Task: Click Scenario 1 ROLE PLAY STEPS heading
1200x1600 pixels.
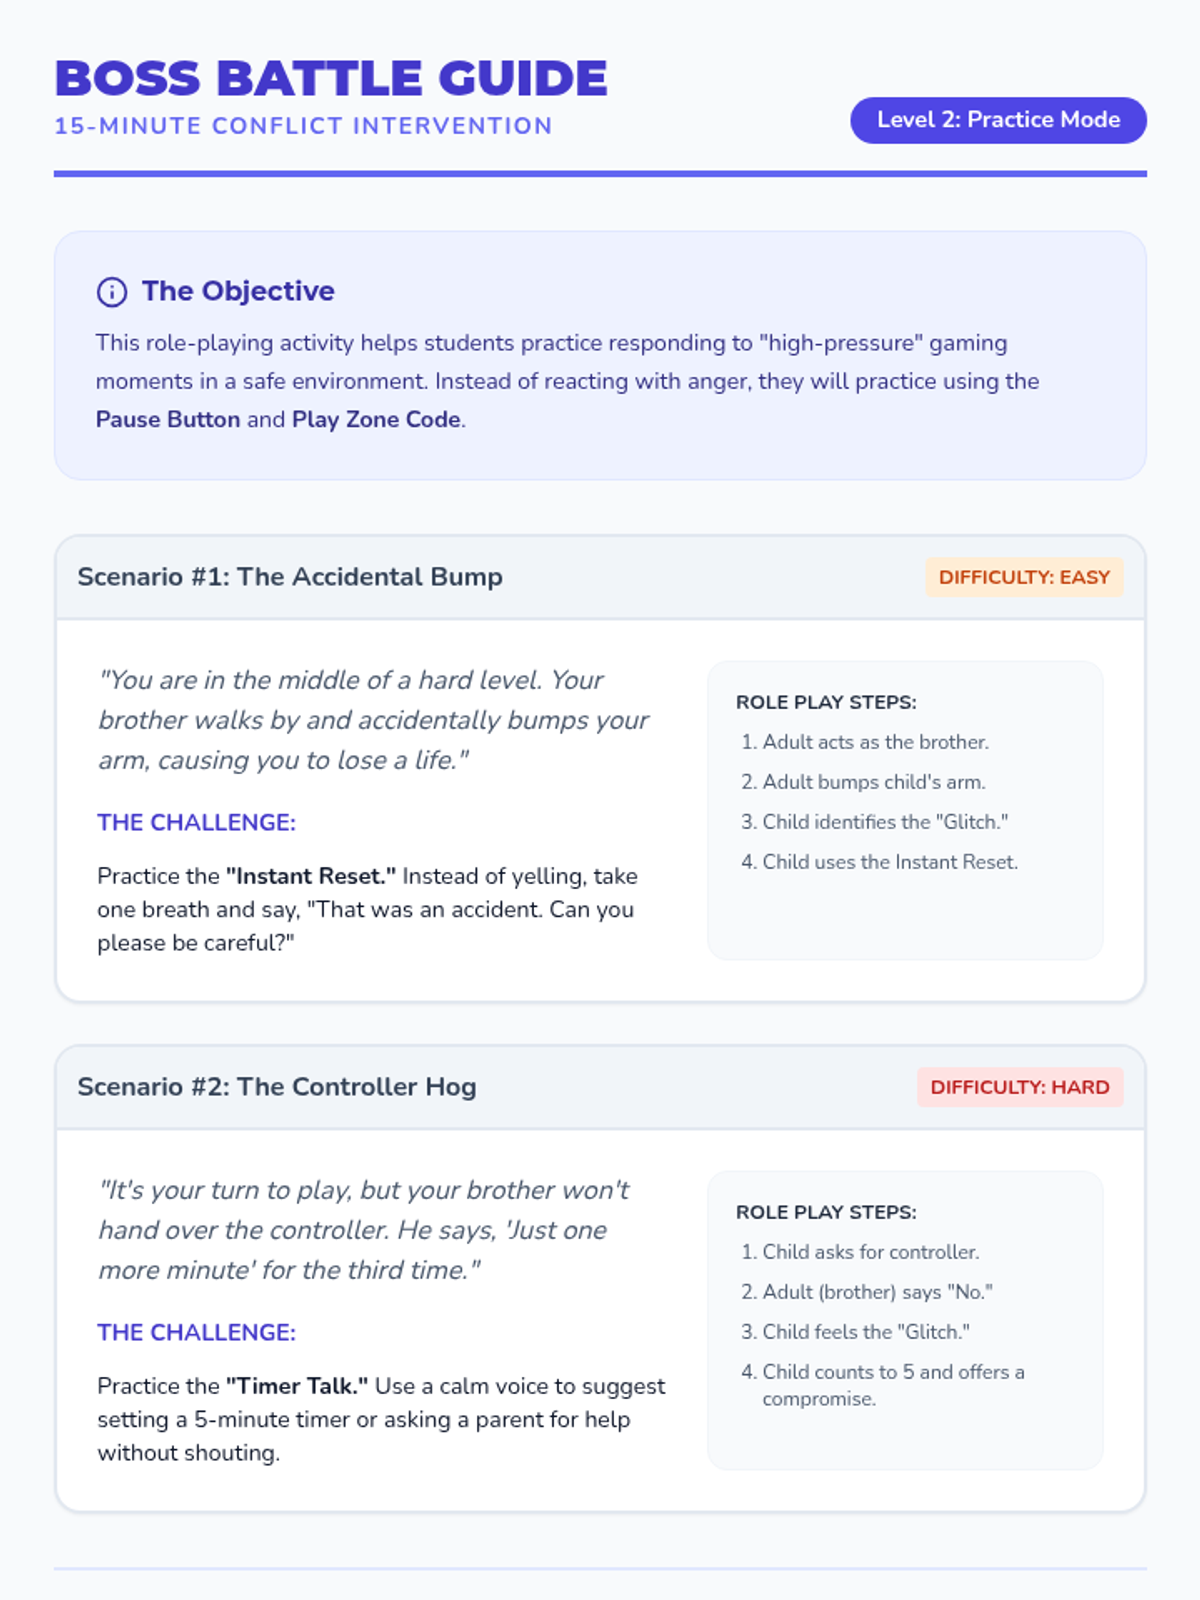Action: coord(826,702)
